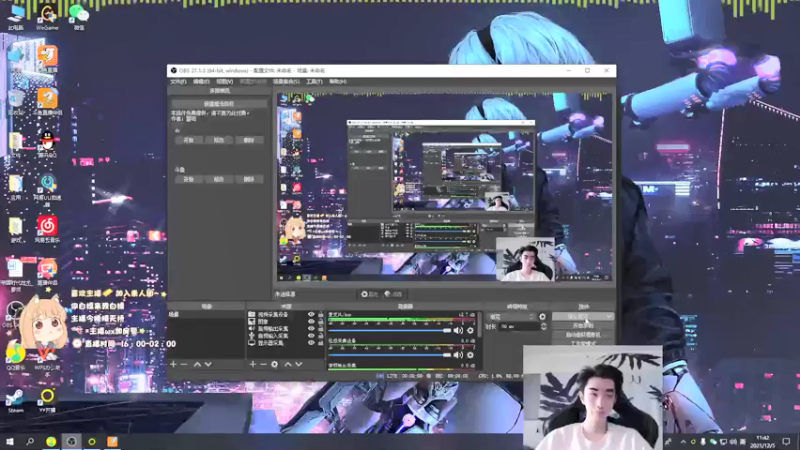Adjust second mixer channel volume slider
The height and width of the screenshot is (450, 800).
[390, 355]
